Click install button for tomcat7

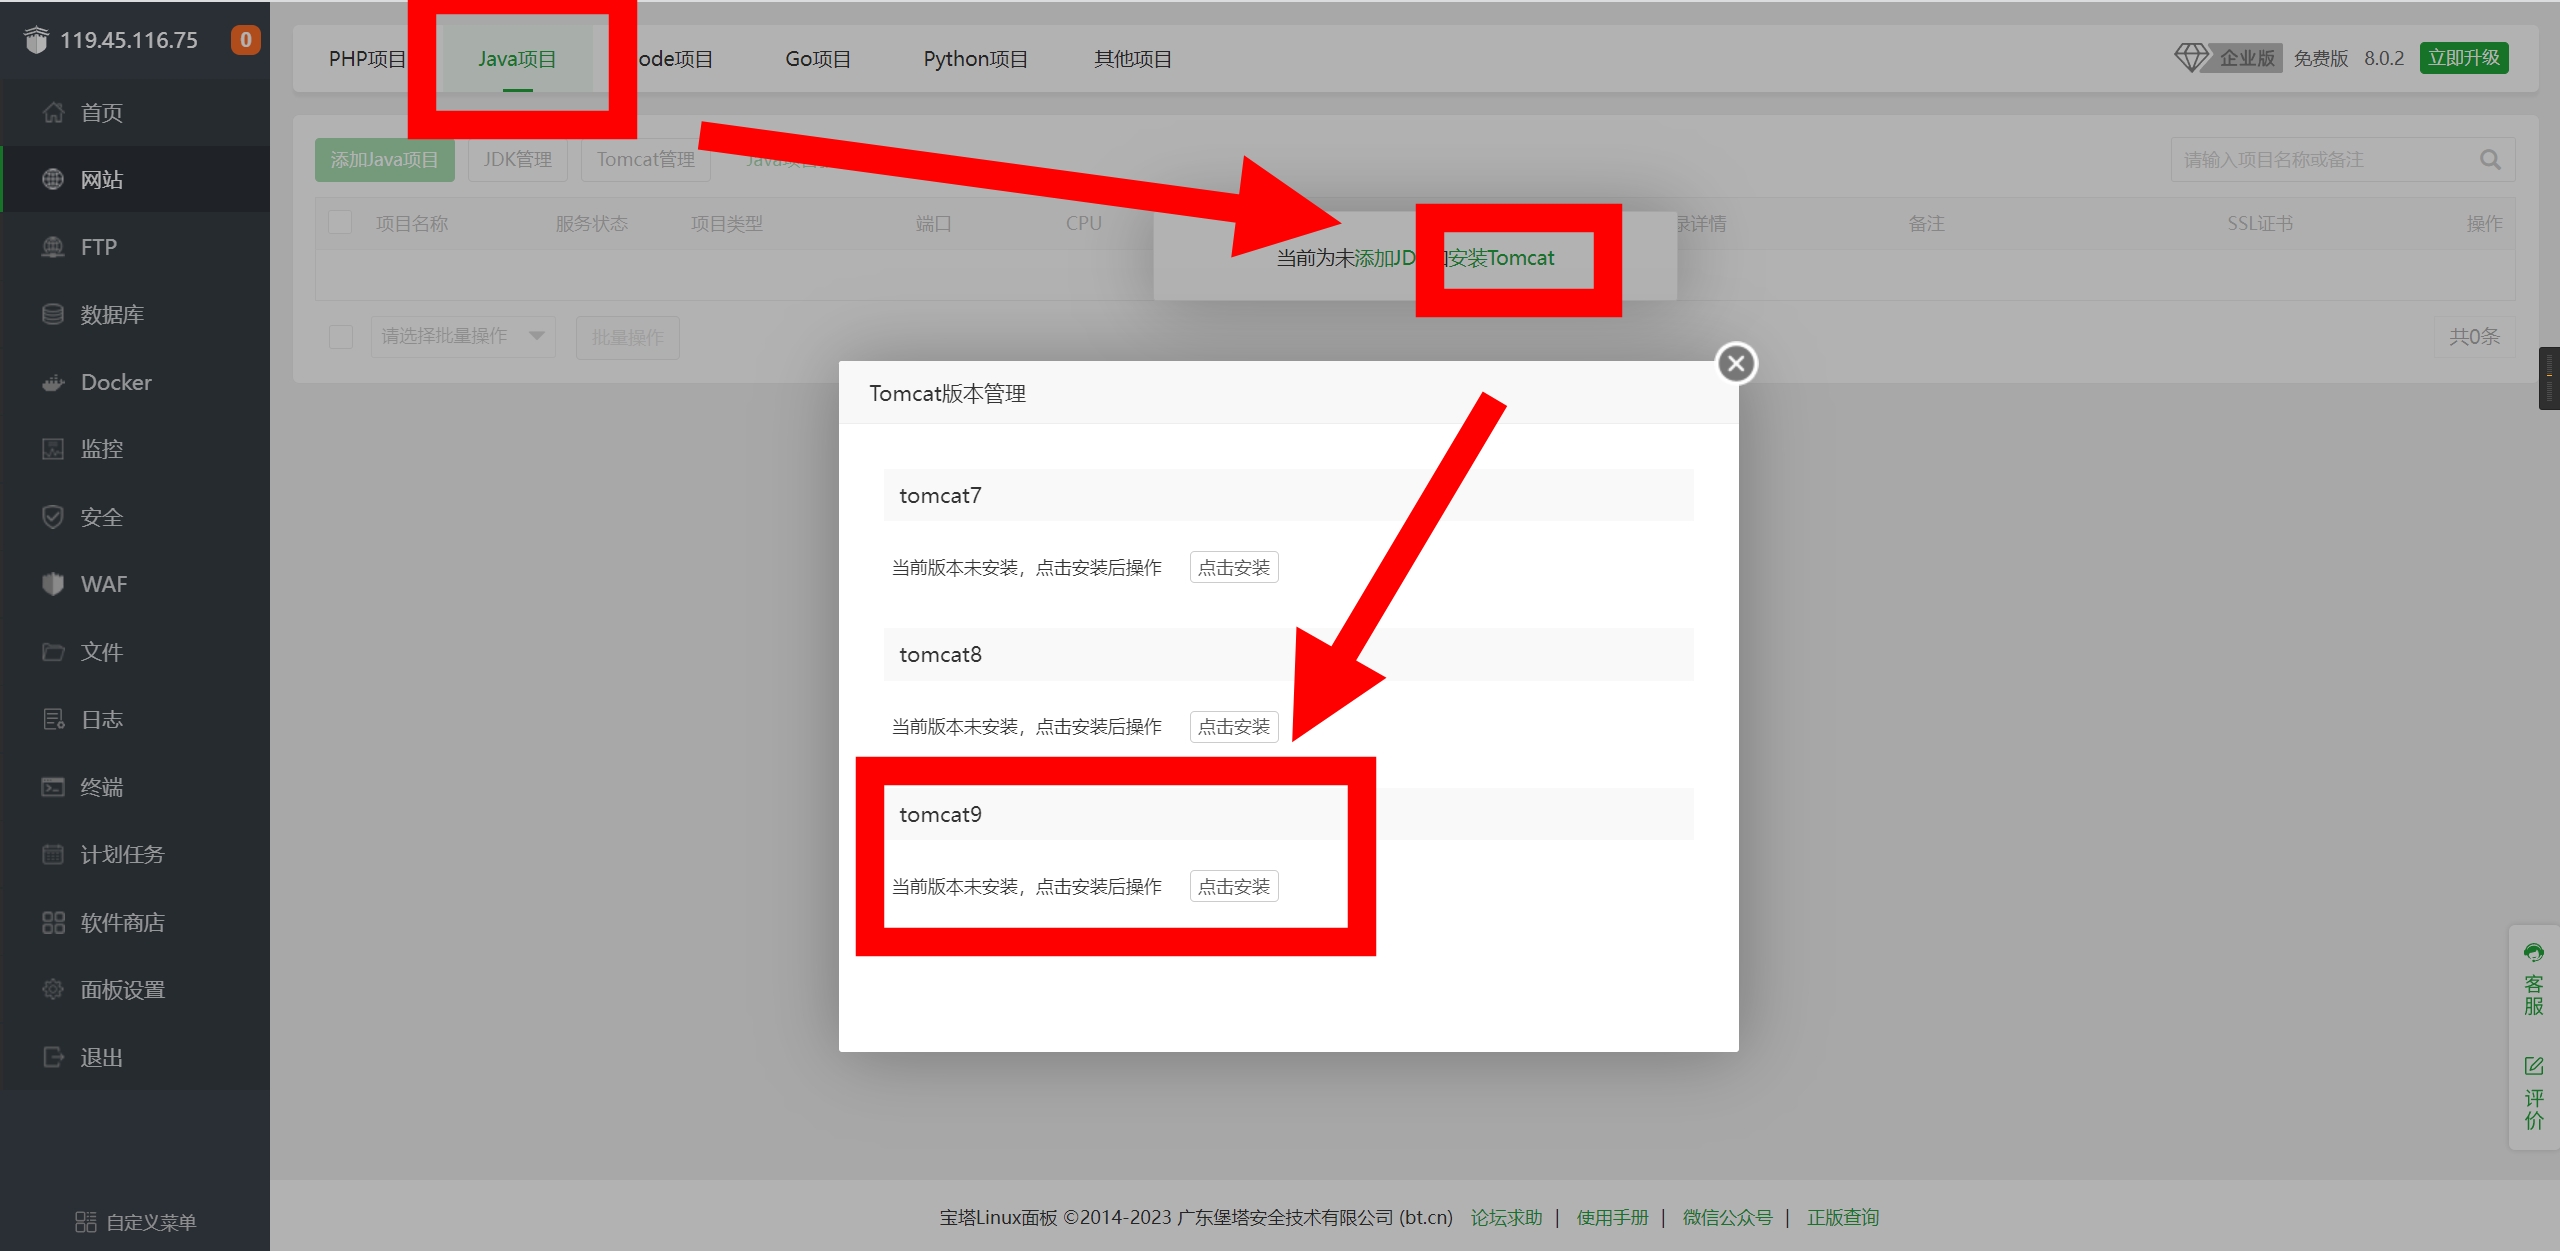click(1233, 568)
